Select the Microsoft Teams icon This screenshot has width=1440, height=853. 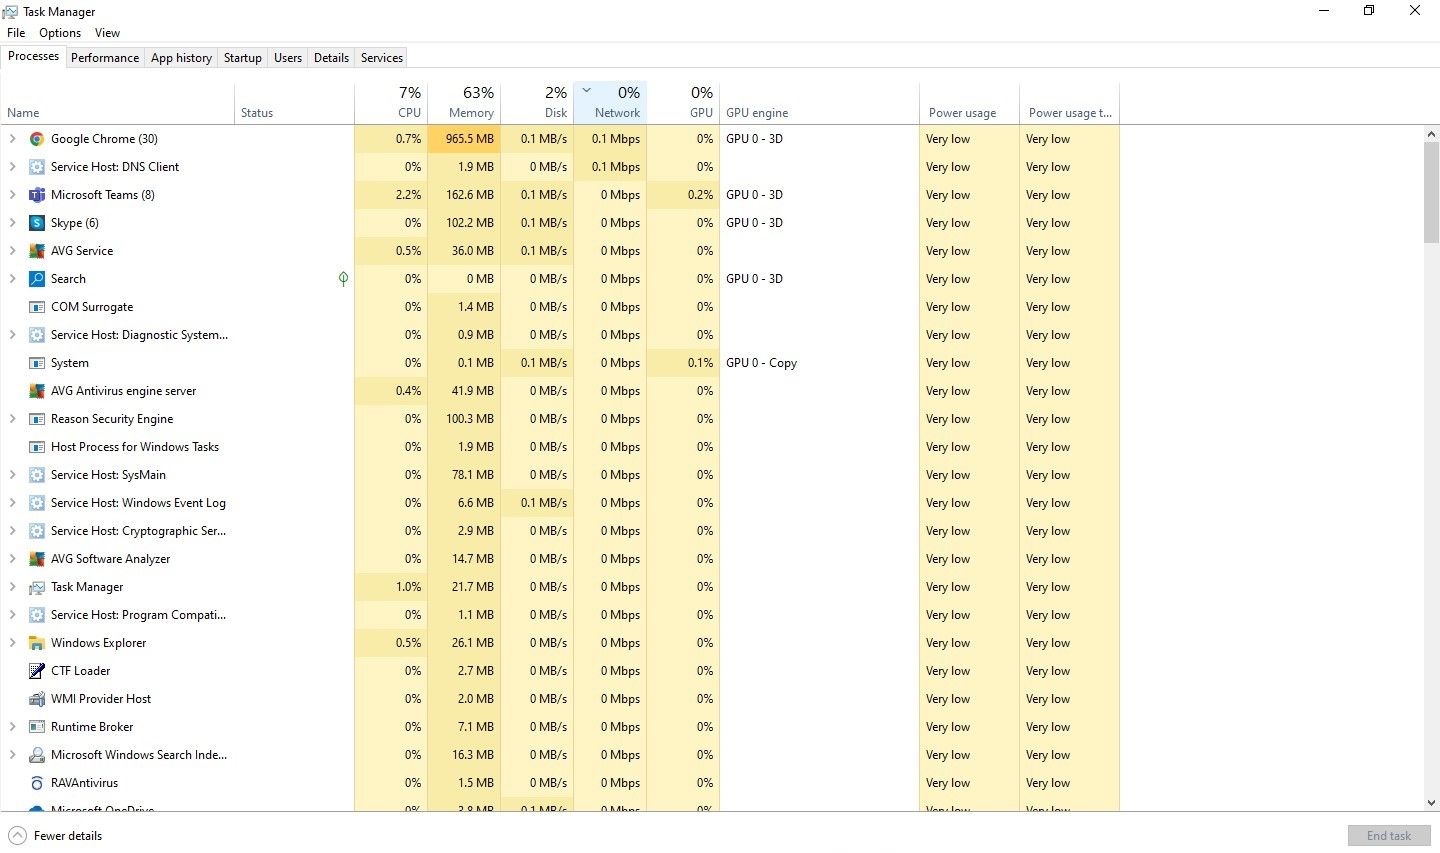point(37,195)
